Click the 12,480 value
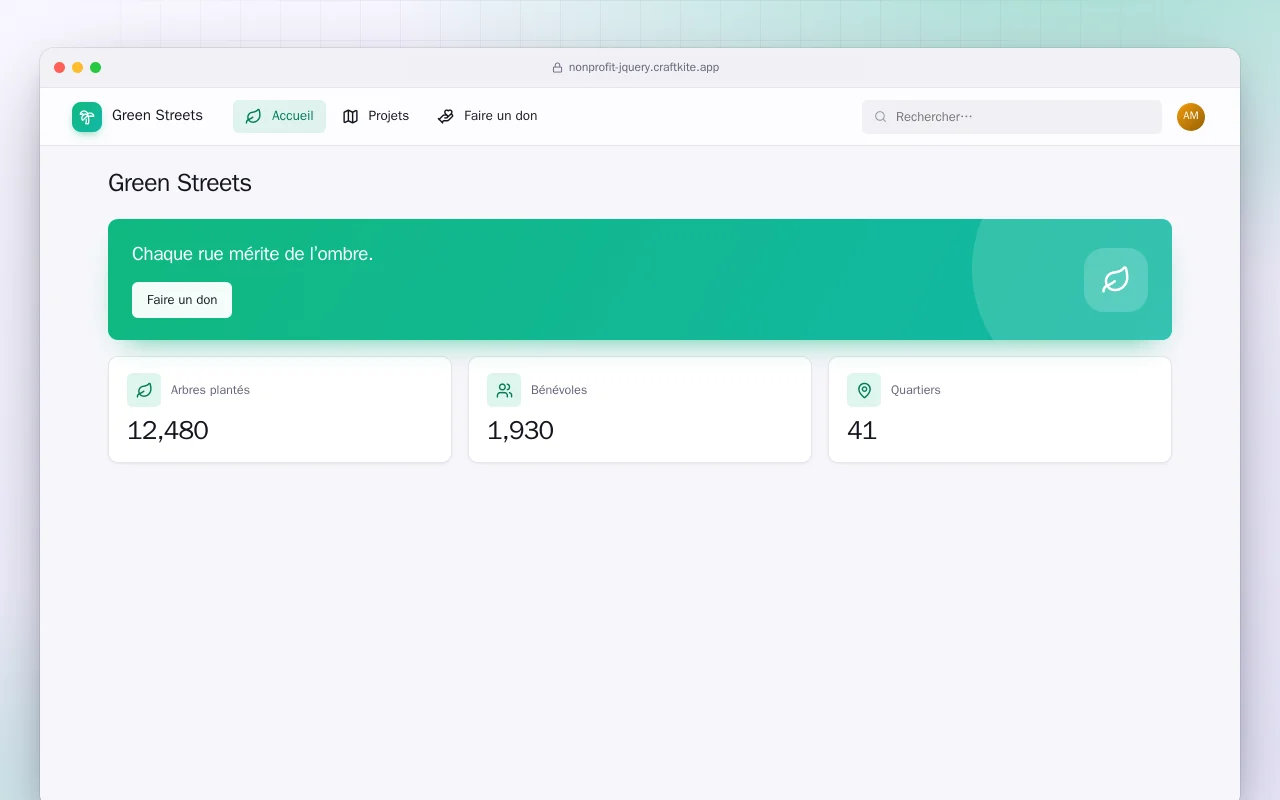The width and height of the screenshot is (1280, 800). (x=168, y=430)
